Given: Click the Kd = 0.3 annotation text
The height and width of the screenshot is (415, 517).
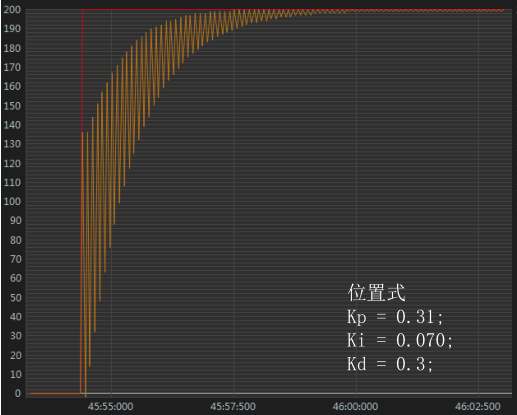Looking at the screenshot, I should click(390, 364).
